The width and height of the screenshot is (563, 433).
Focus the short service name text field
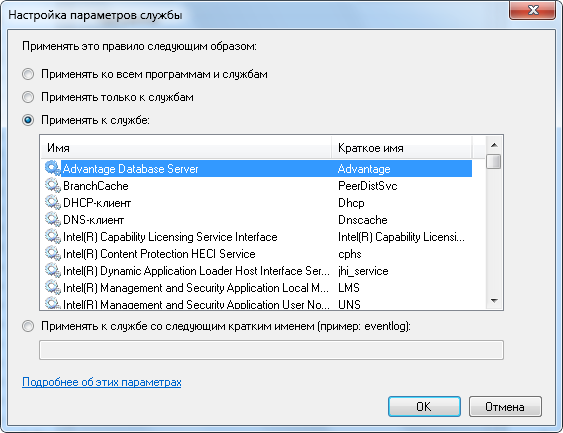(271, 350)
